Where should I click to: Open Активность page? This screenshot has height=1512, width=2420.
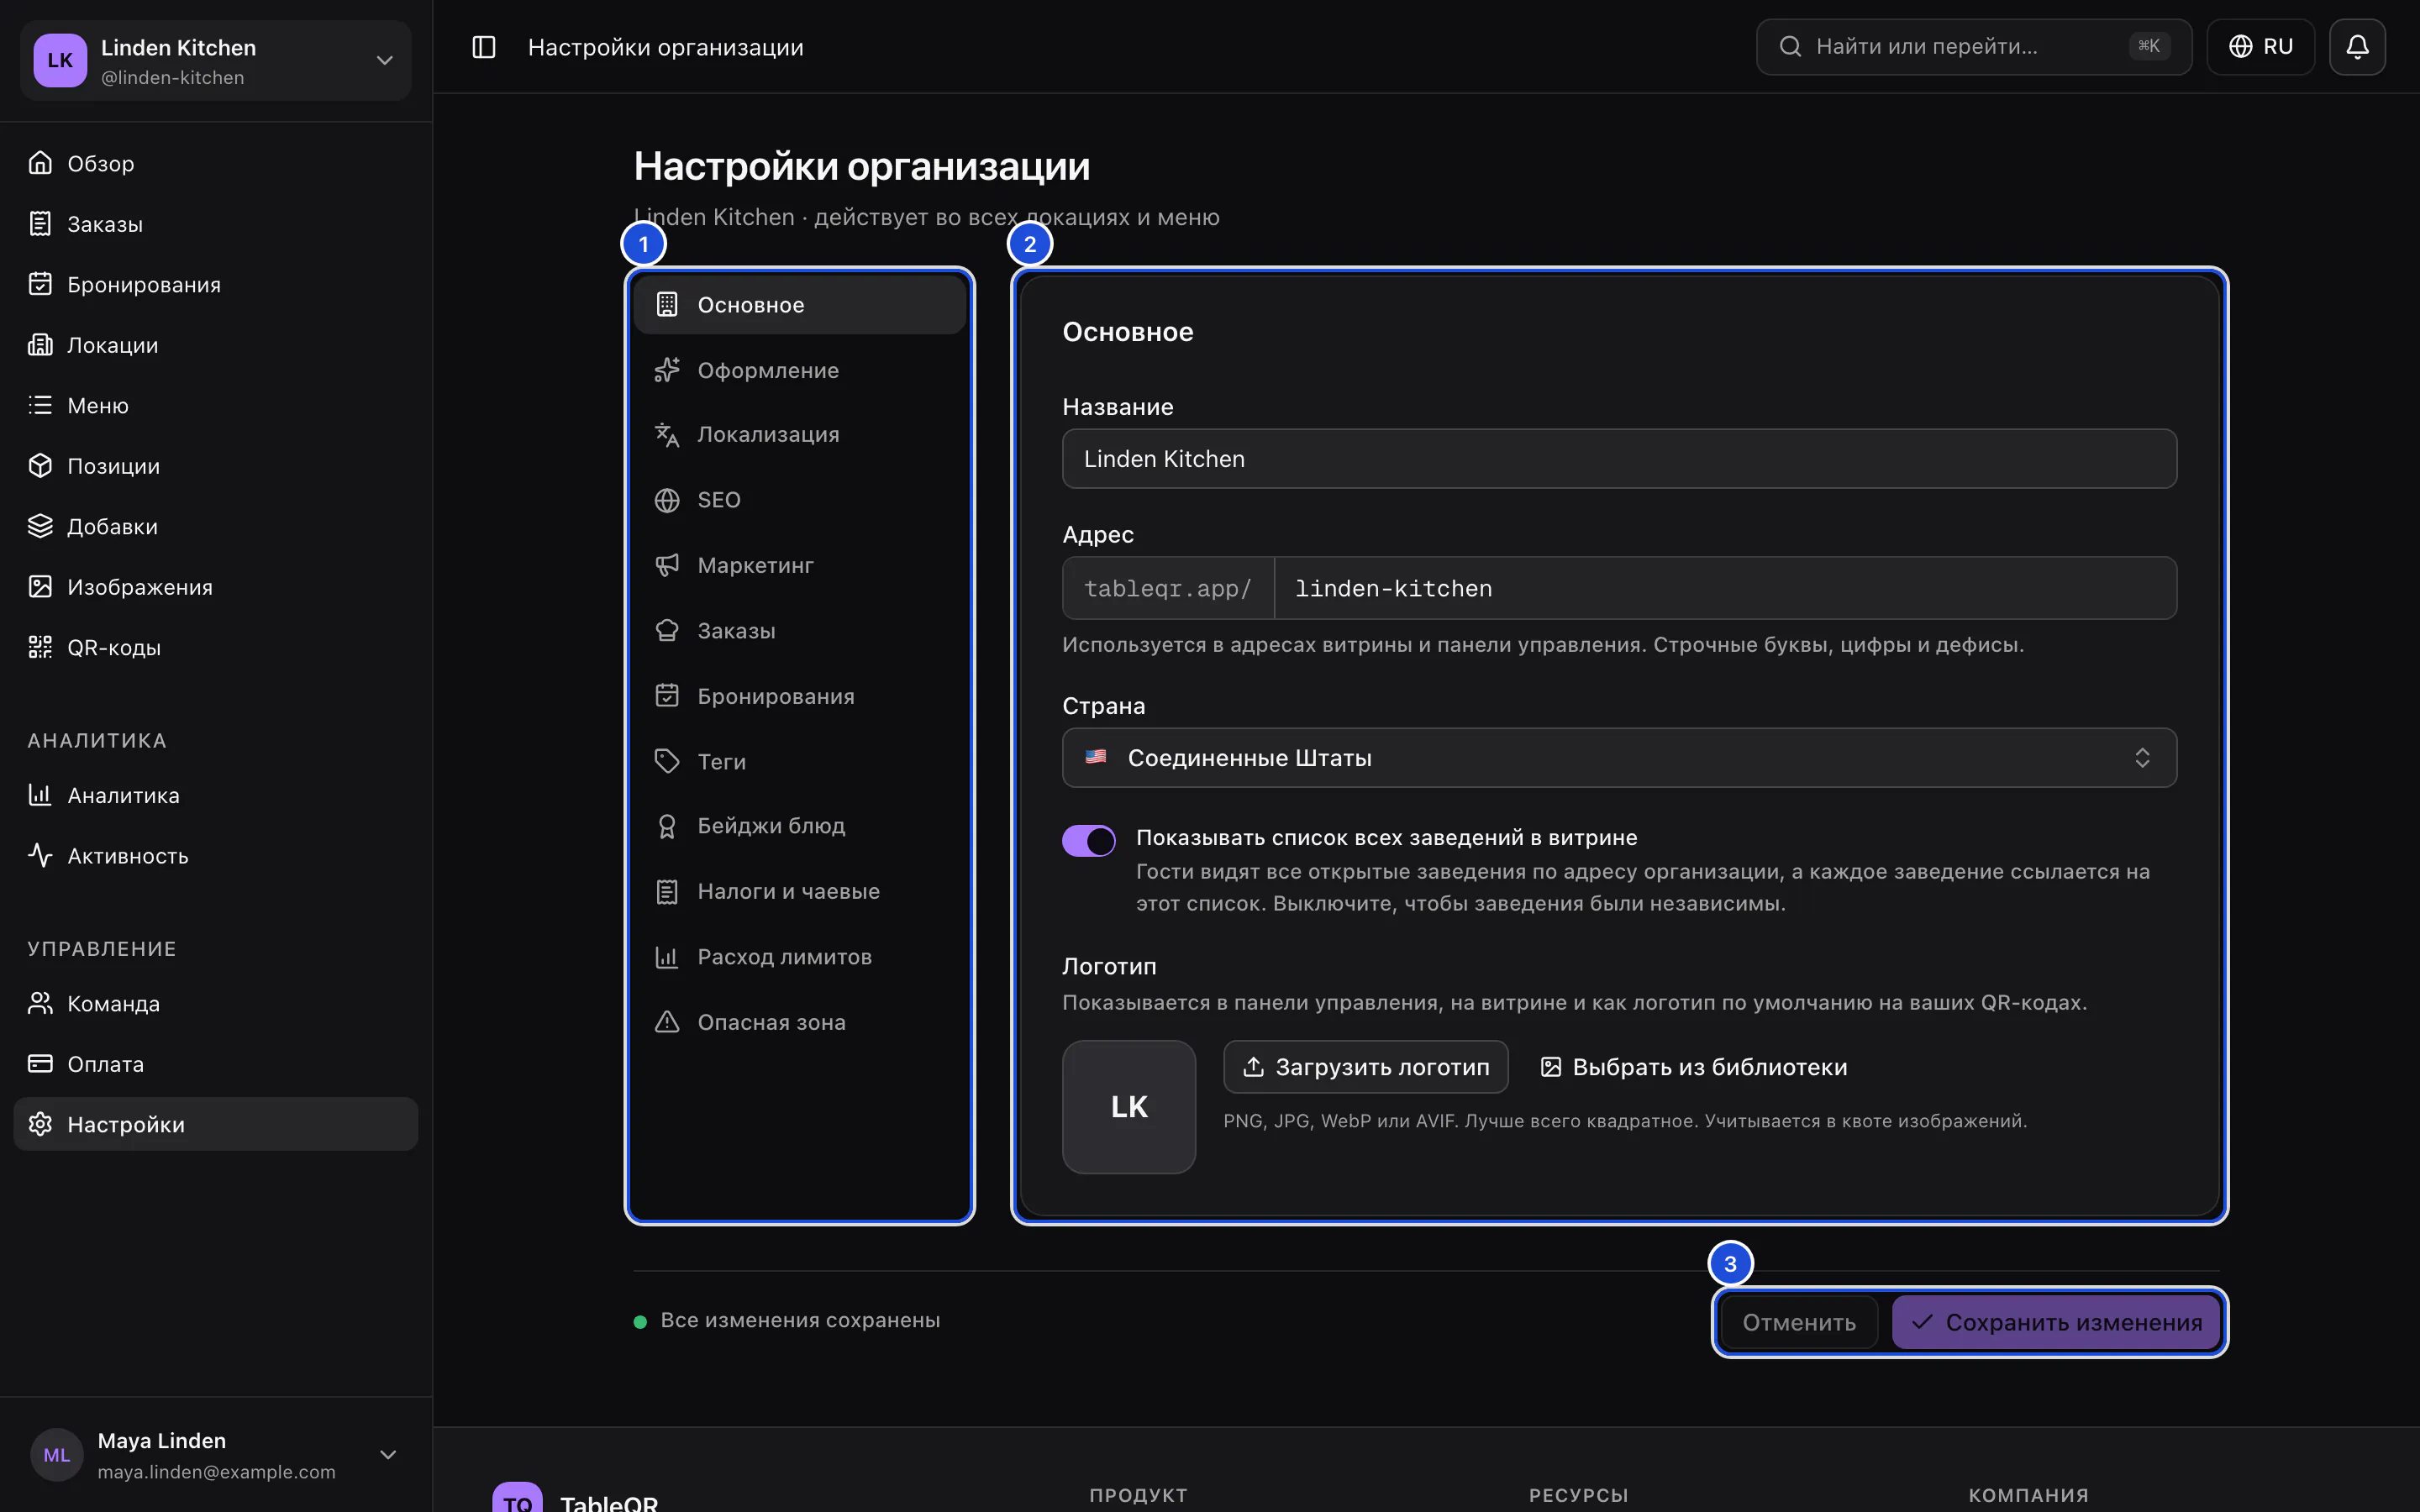[216, 856]
